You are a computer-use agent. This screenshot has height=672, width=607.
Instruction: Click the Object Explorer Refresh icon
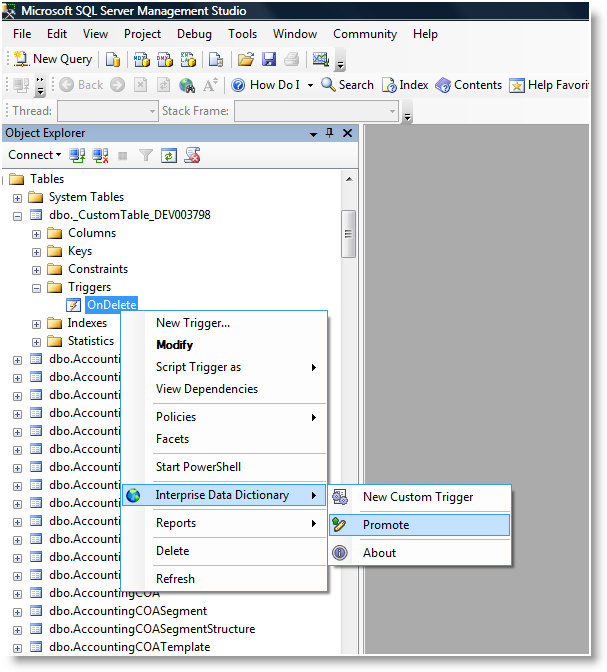[x=168, y=155]
